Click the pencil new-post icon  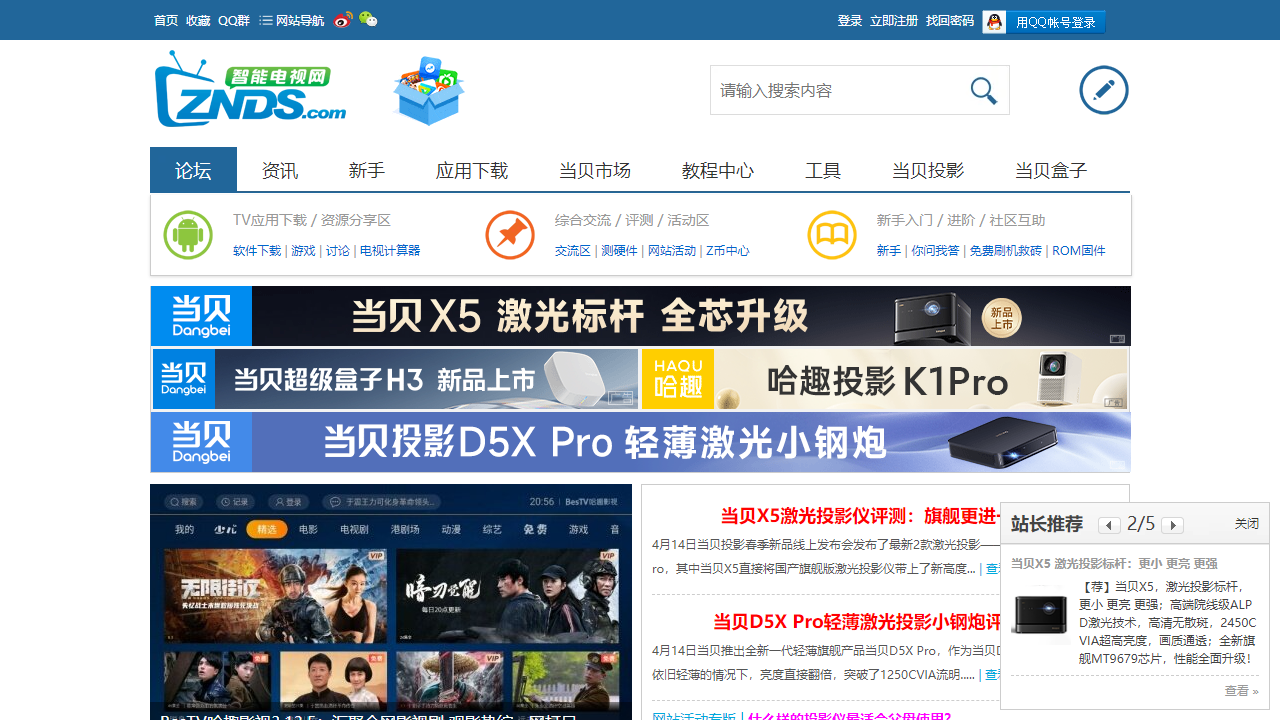pos(1104,90)
